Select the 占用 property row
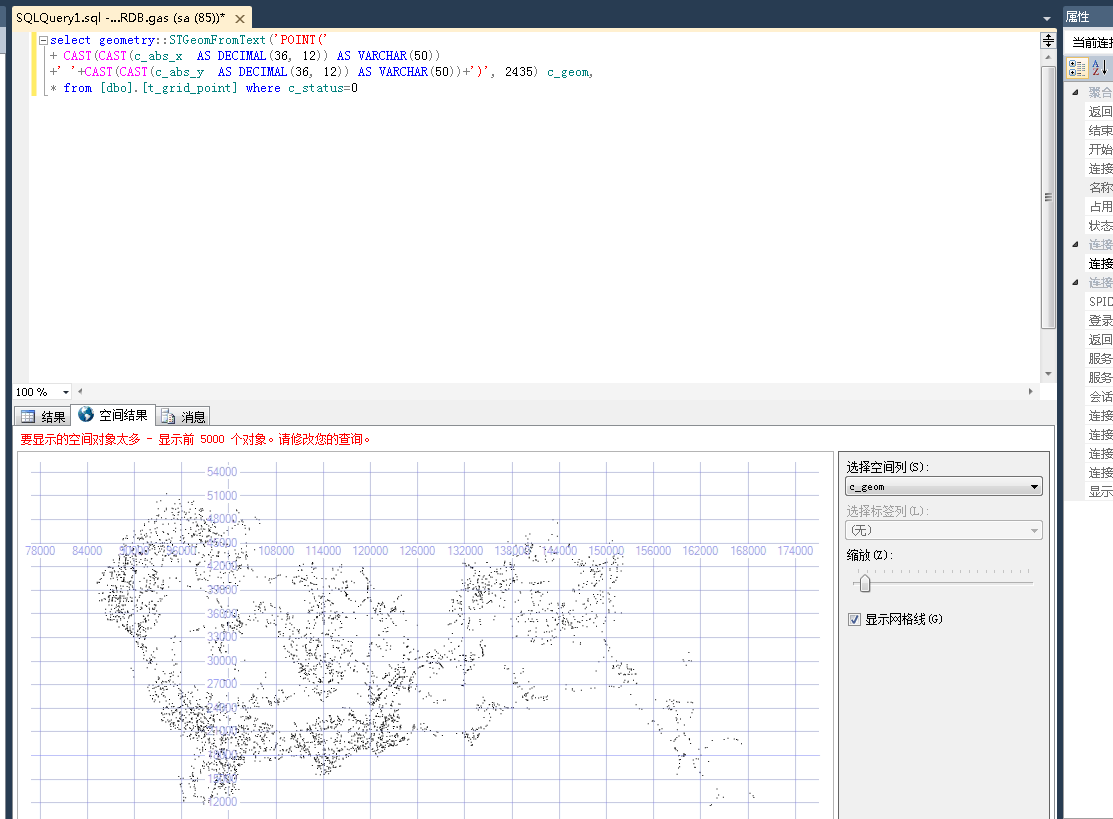 pyautogui.click(x=1100, y=207)
